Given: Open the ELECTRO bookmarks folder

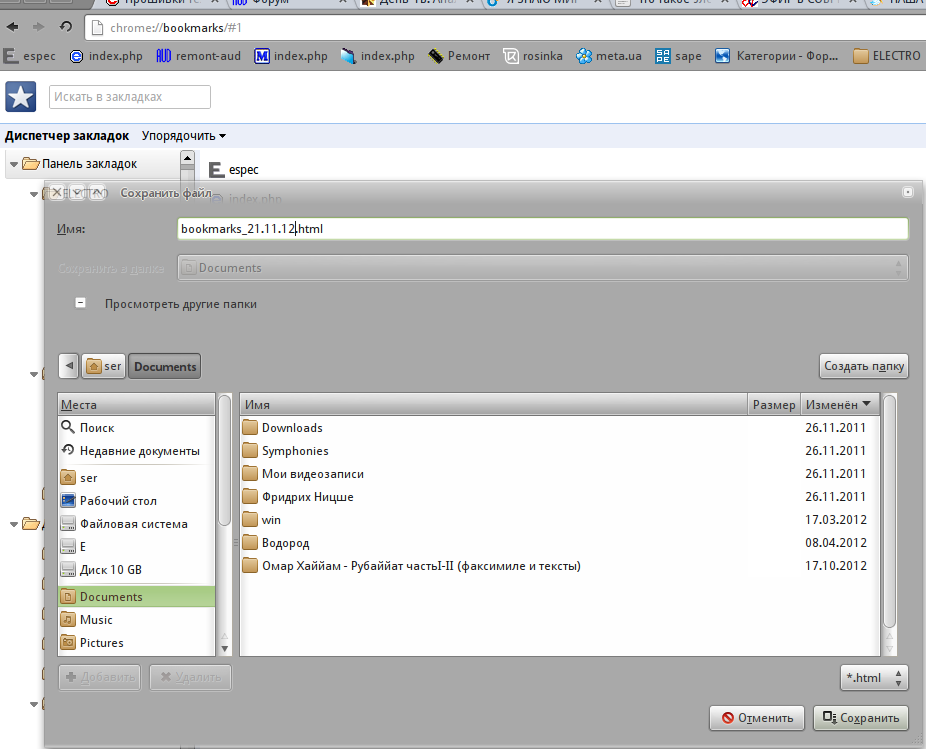Looking at the screenshot, I should [886, 56].
